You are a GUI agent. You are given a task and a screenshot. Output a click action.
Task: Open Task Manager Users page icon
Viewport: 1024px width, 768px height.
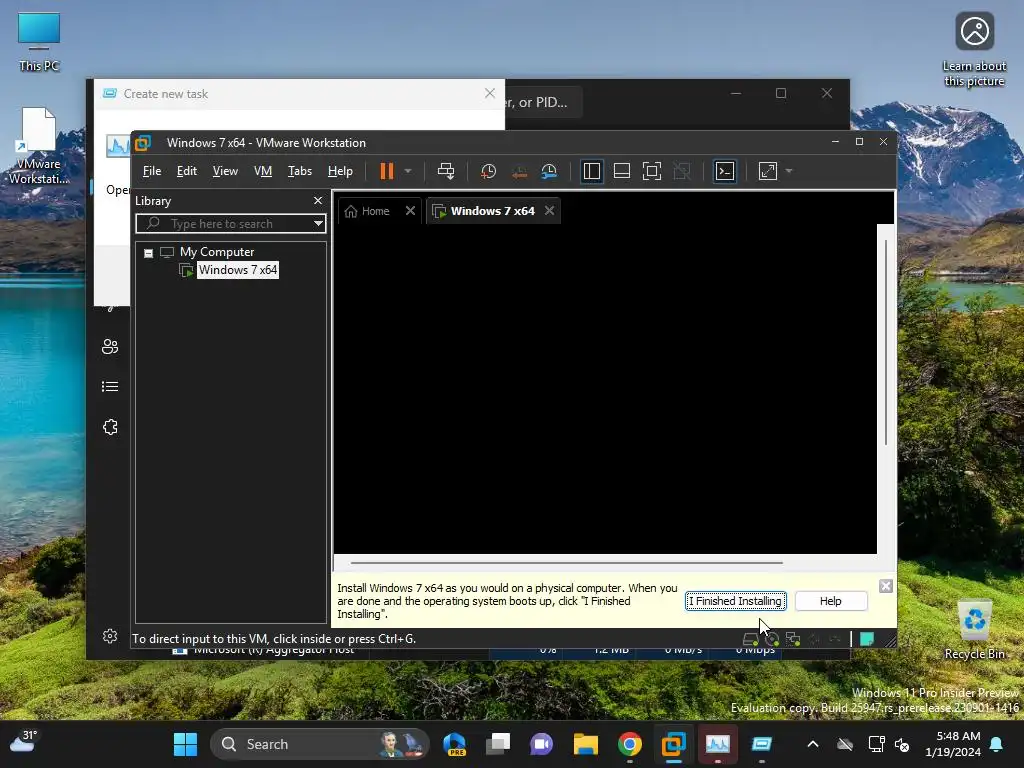(x=110, y=346)
